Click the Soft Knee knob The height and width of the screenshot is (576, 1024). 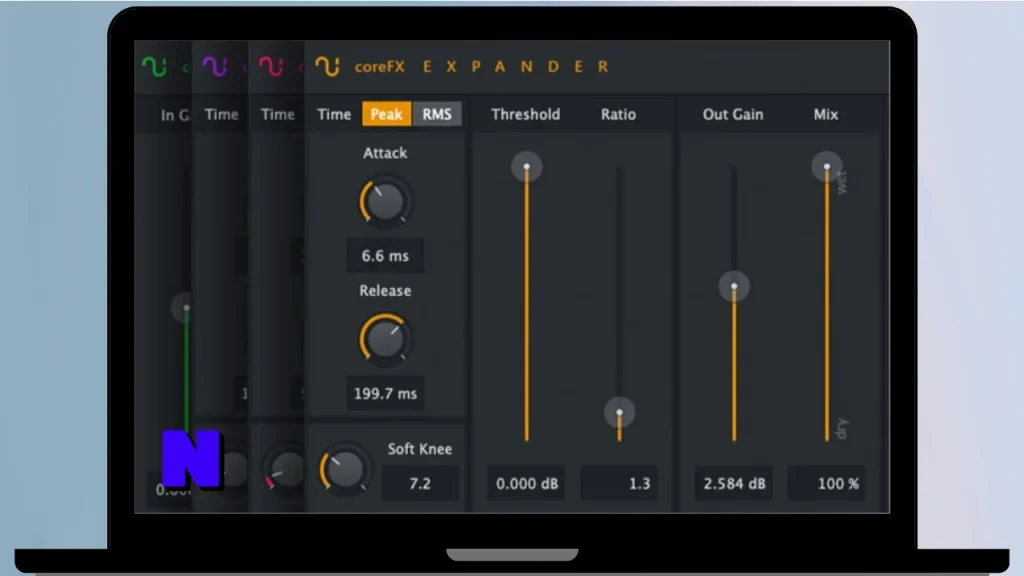pyautogui.click(x=344, y=469)
